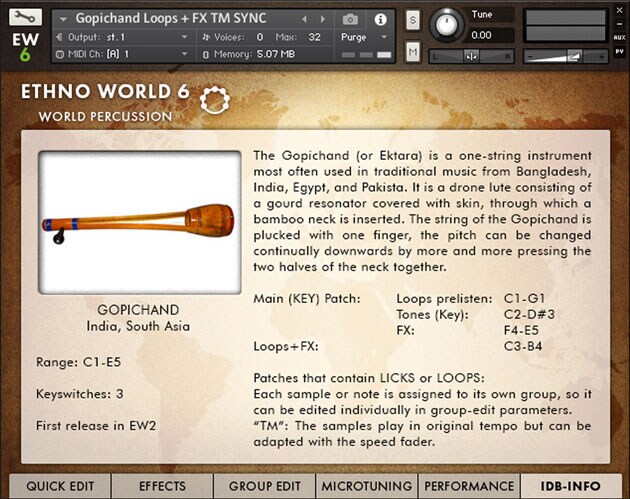Adjust the volume slider handle
Viewport: 630px width, 499px height.
[x=575, y=56]
